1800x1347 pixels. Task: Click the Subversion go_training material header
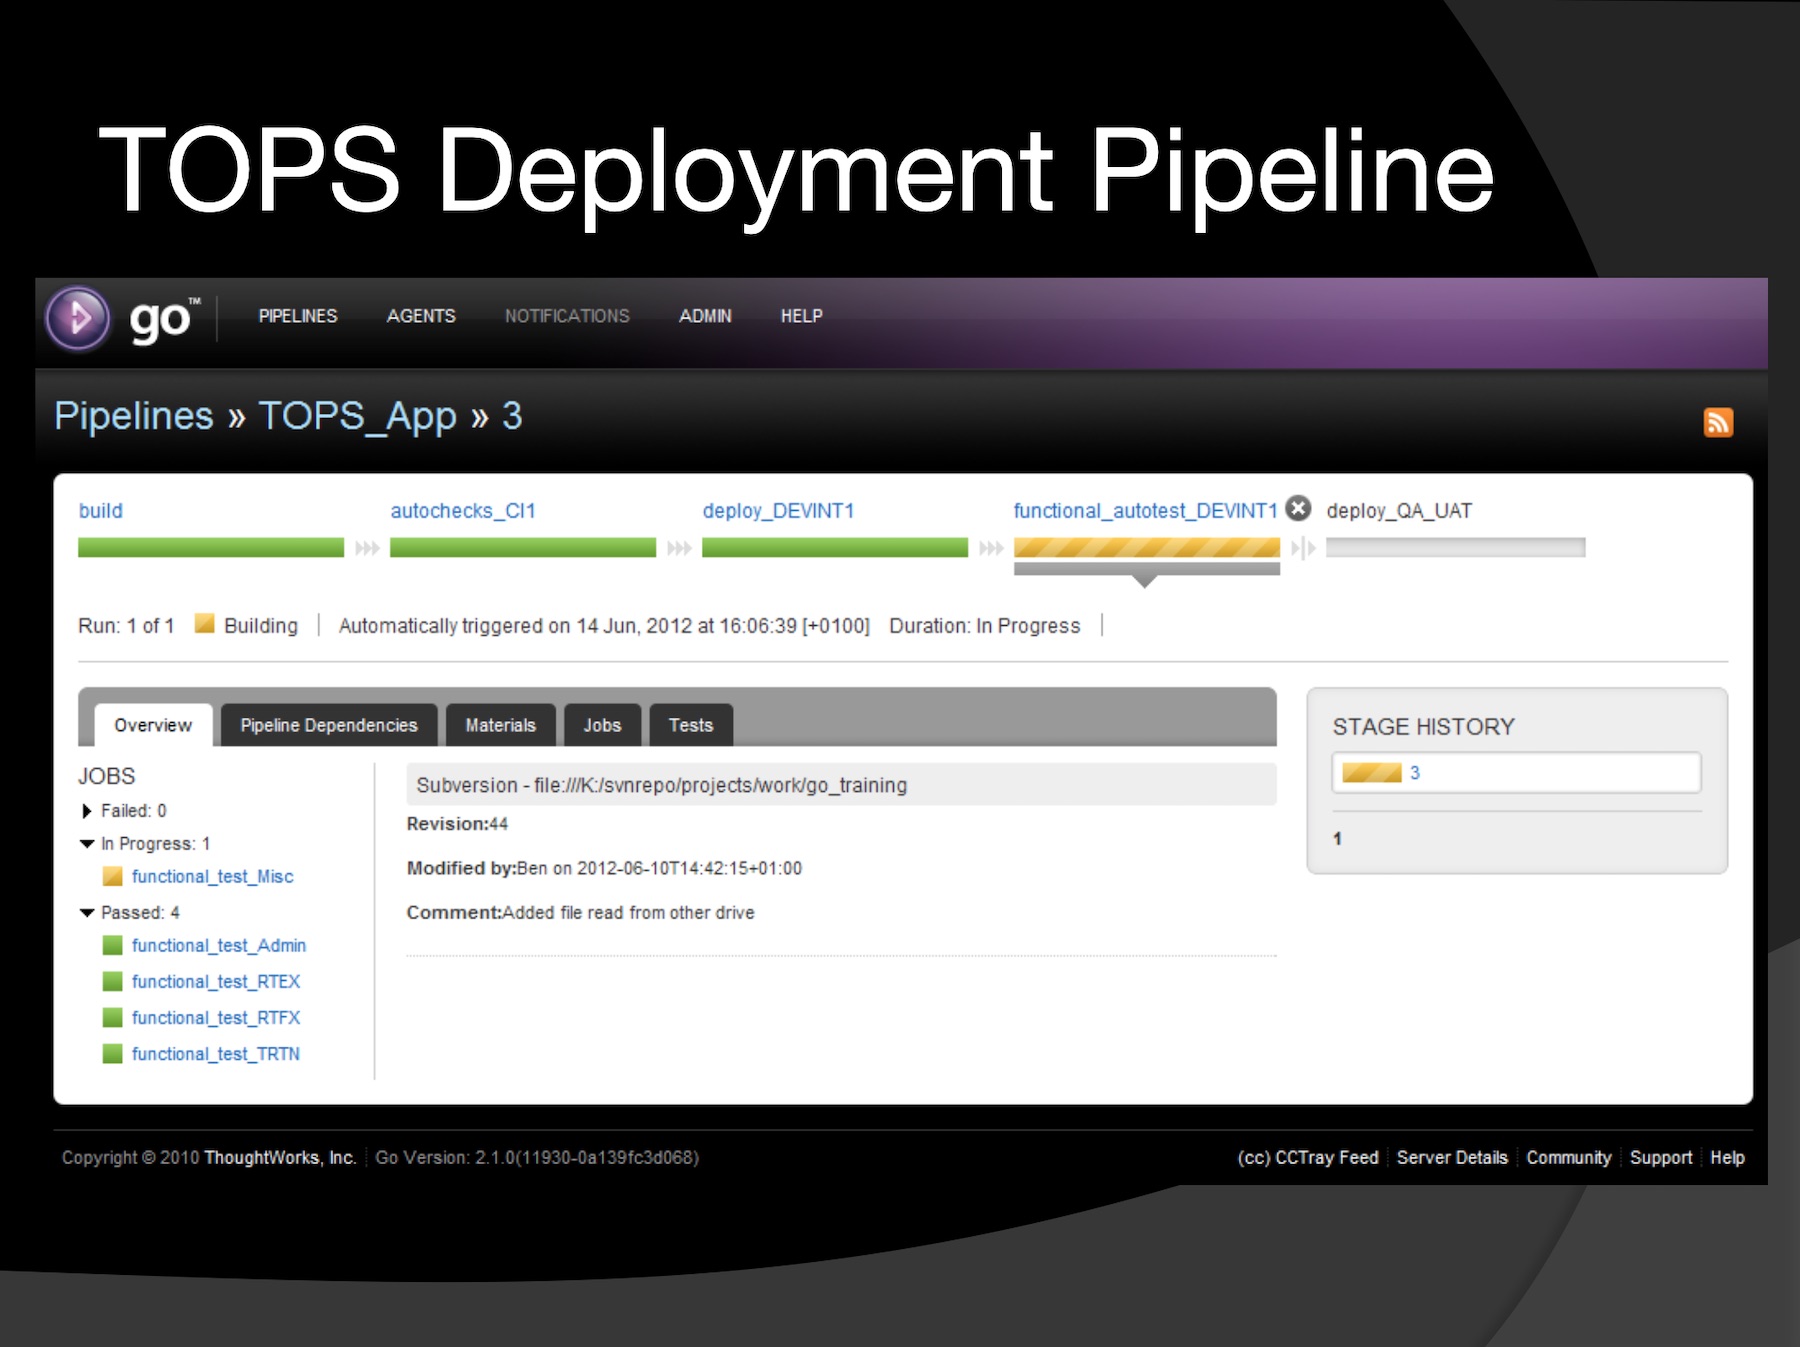click(841, 785)
